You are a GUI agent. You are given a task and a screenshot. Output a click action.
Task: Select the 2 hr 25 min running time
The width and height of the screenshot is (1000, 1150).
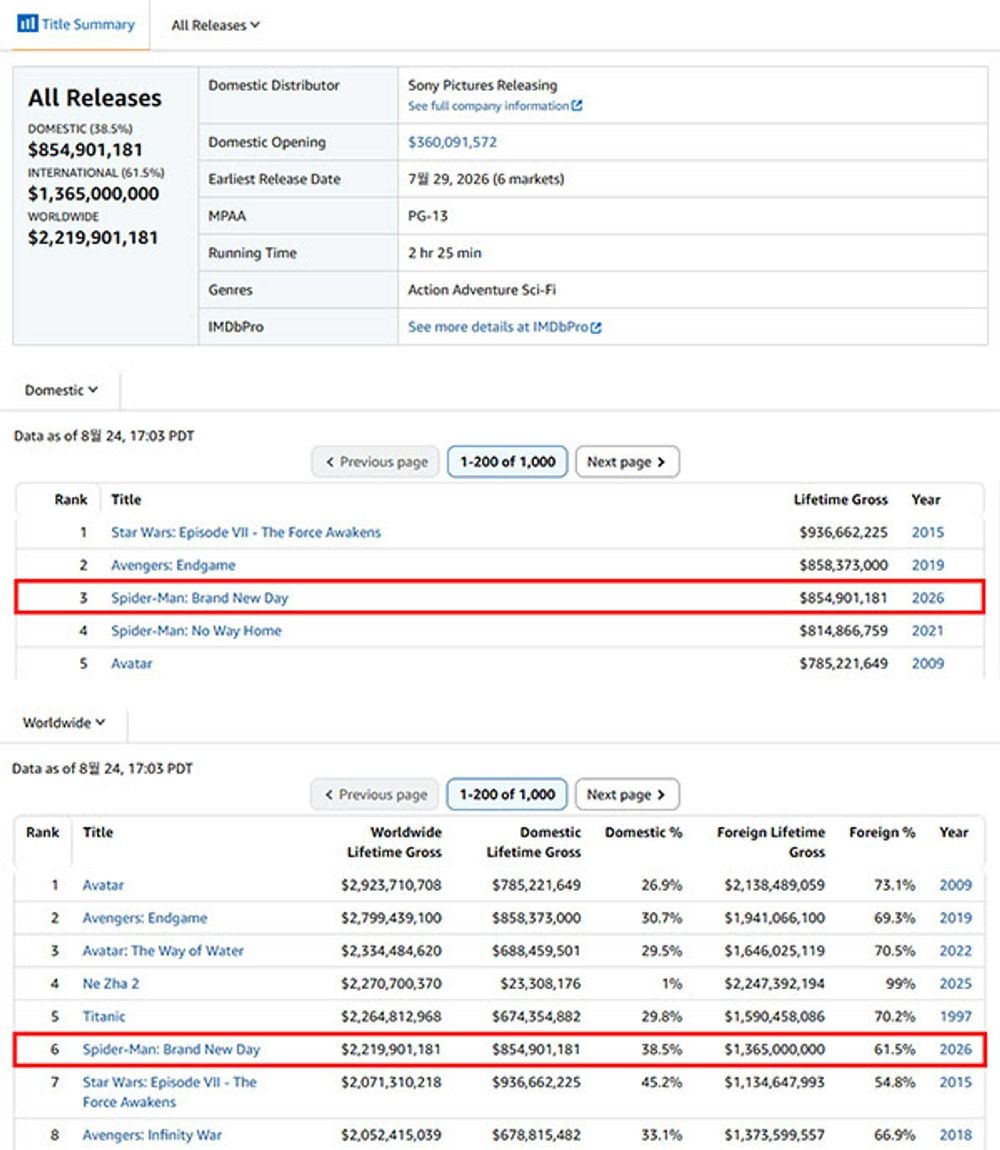pyautogui.click(x=445, y=253)
